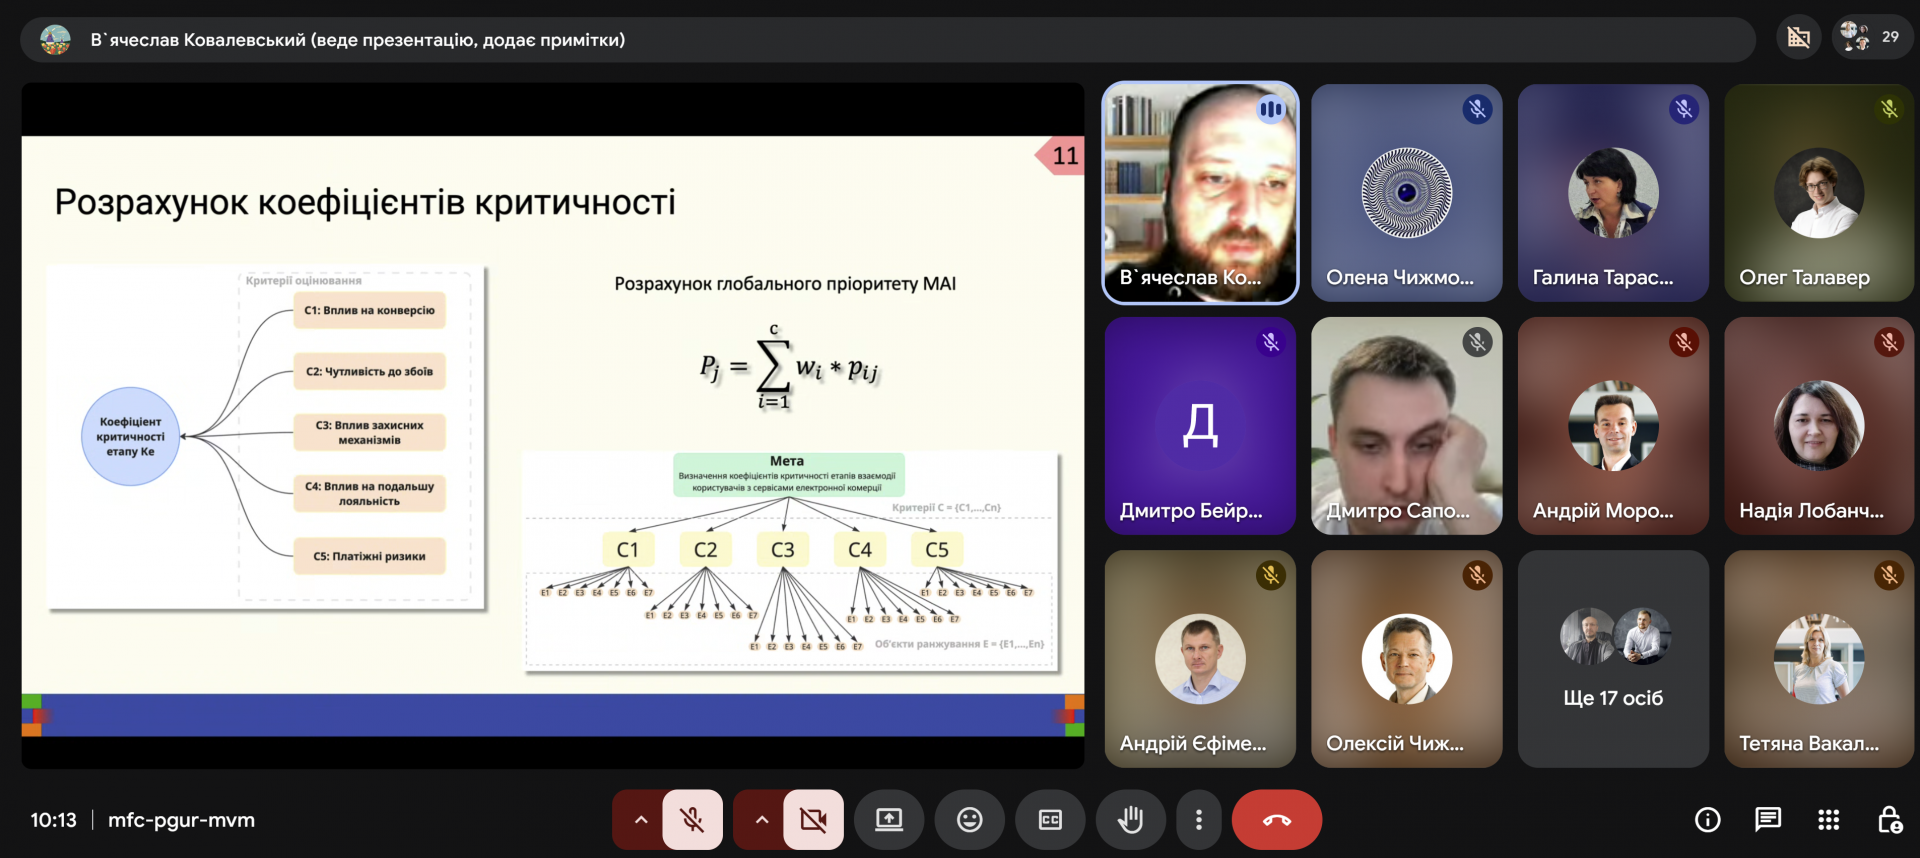
Task: Open host controls lock icon
Action: [x=1888, y=820]
